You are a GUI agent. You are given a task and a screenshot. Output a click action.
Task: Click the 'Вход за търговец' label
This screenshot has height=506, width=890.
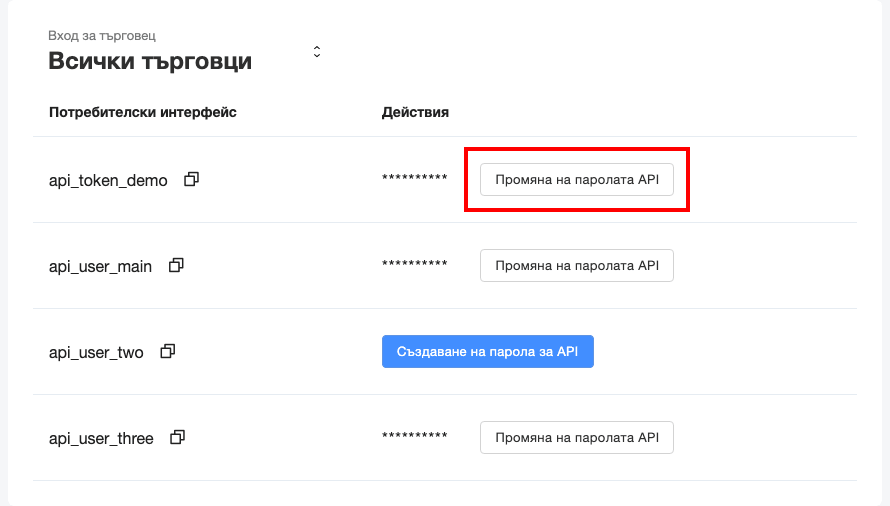click(x=102, y=36)
